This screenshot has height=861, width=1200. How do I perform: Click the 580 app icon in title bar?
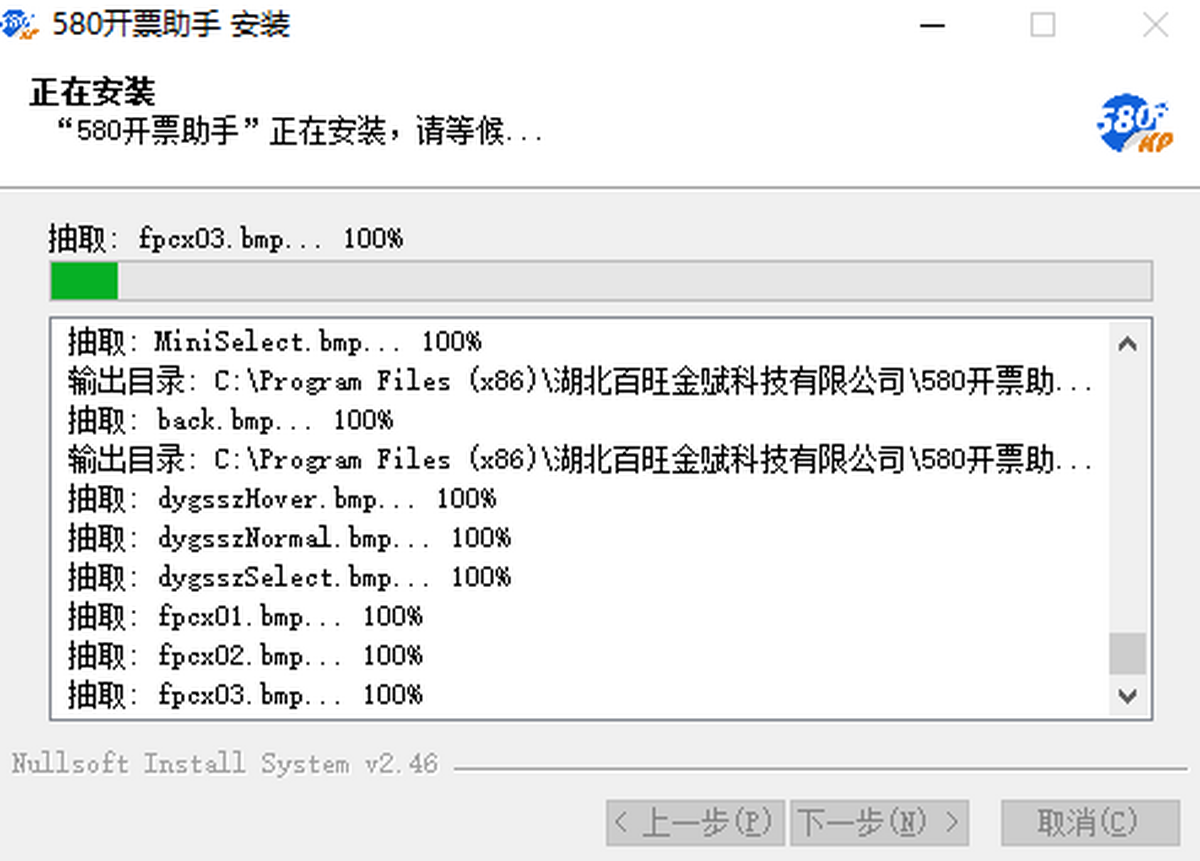20,24
